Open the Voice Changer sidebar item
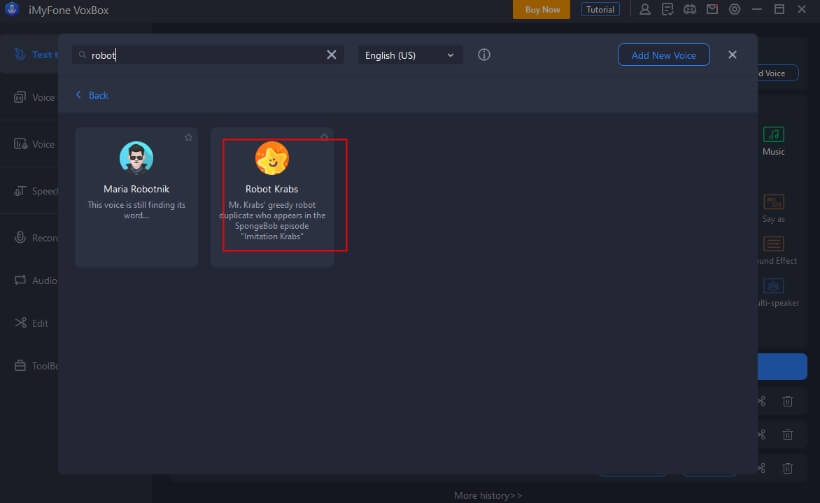820x503 pixels. [35, 144]
